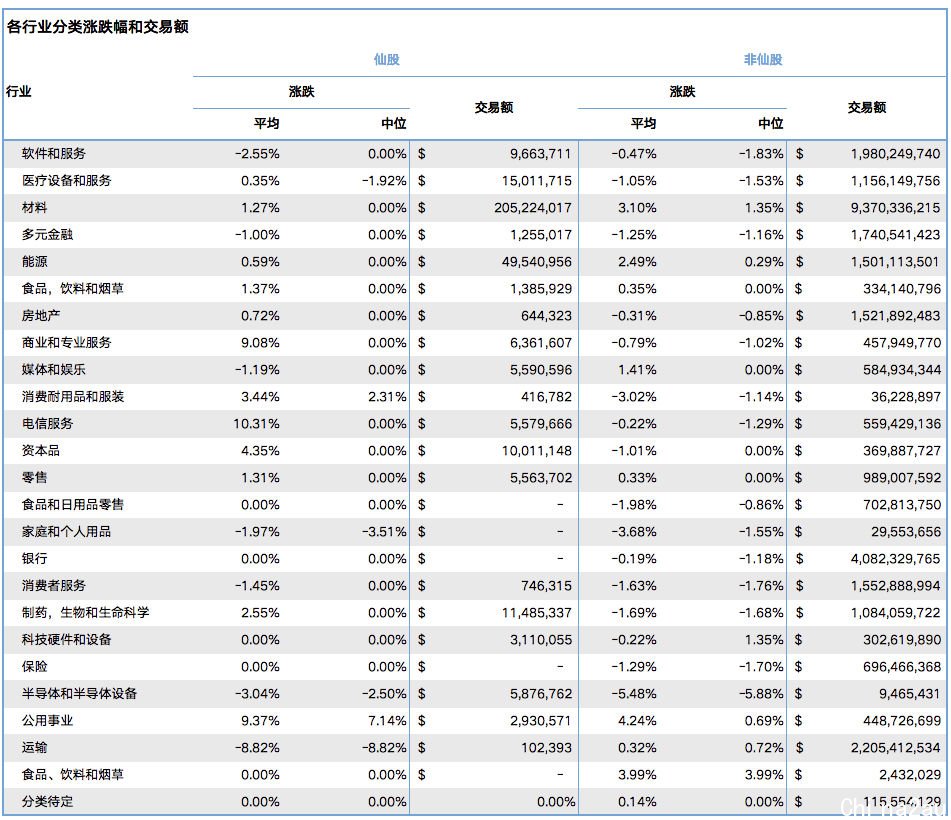Click the 非仙股 group header
Viewport: 951px width, 820px height.
pyautogui.click(x=763, y=59)
